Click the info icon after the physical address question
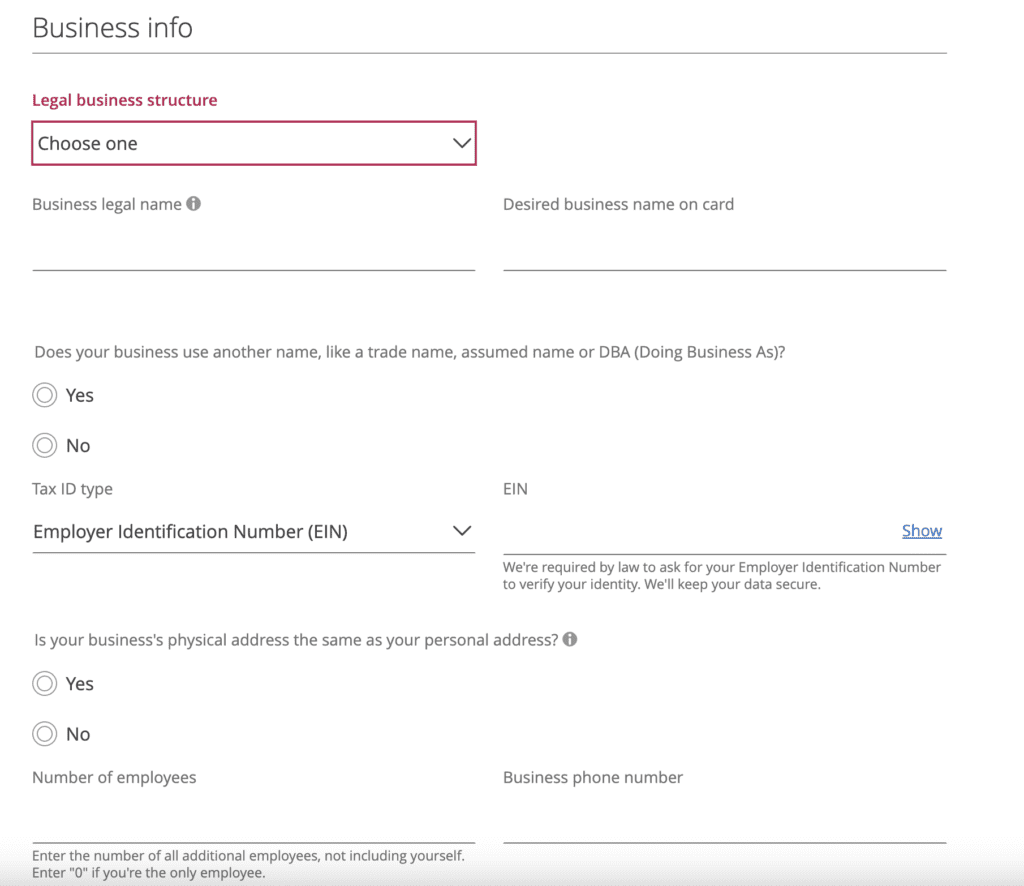The width and height of the screenshot is (1024, 886). tap(570, 640)
